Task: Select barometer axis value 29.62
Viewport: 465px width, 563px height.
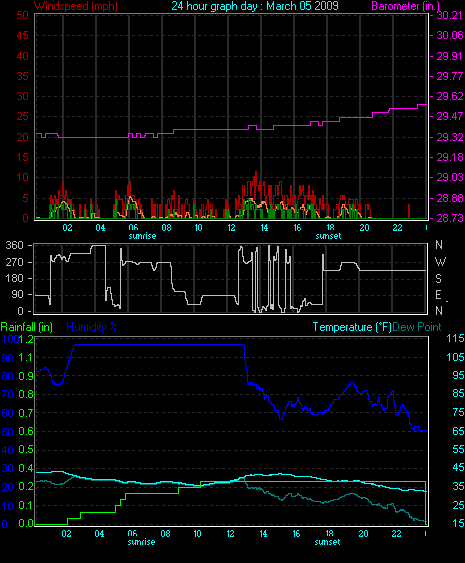Action: tap(449, 96)
